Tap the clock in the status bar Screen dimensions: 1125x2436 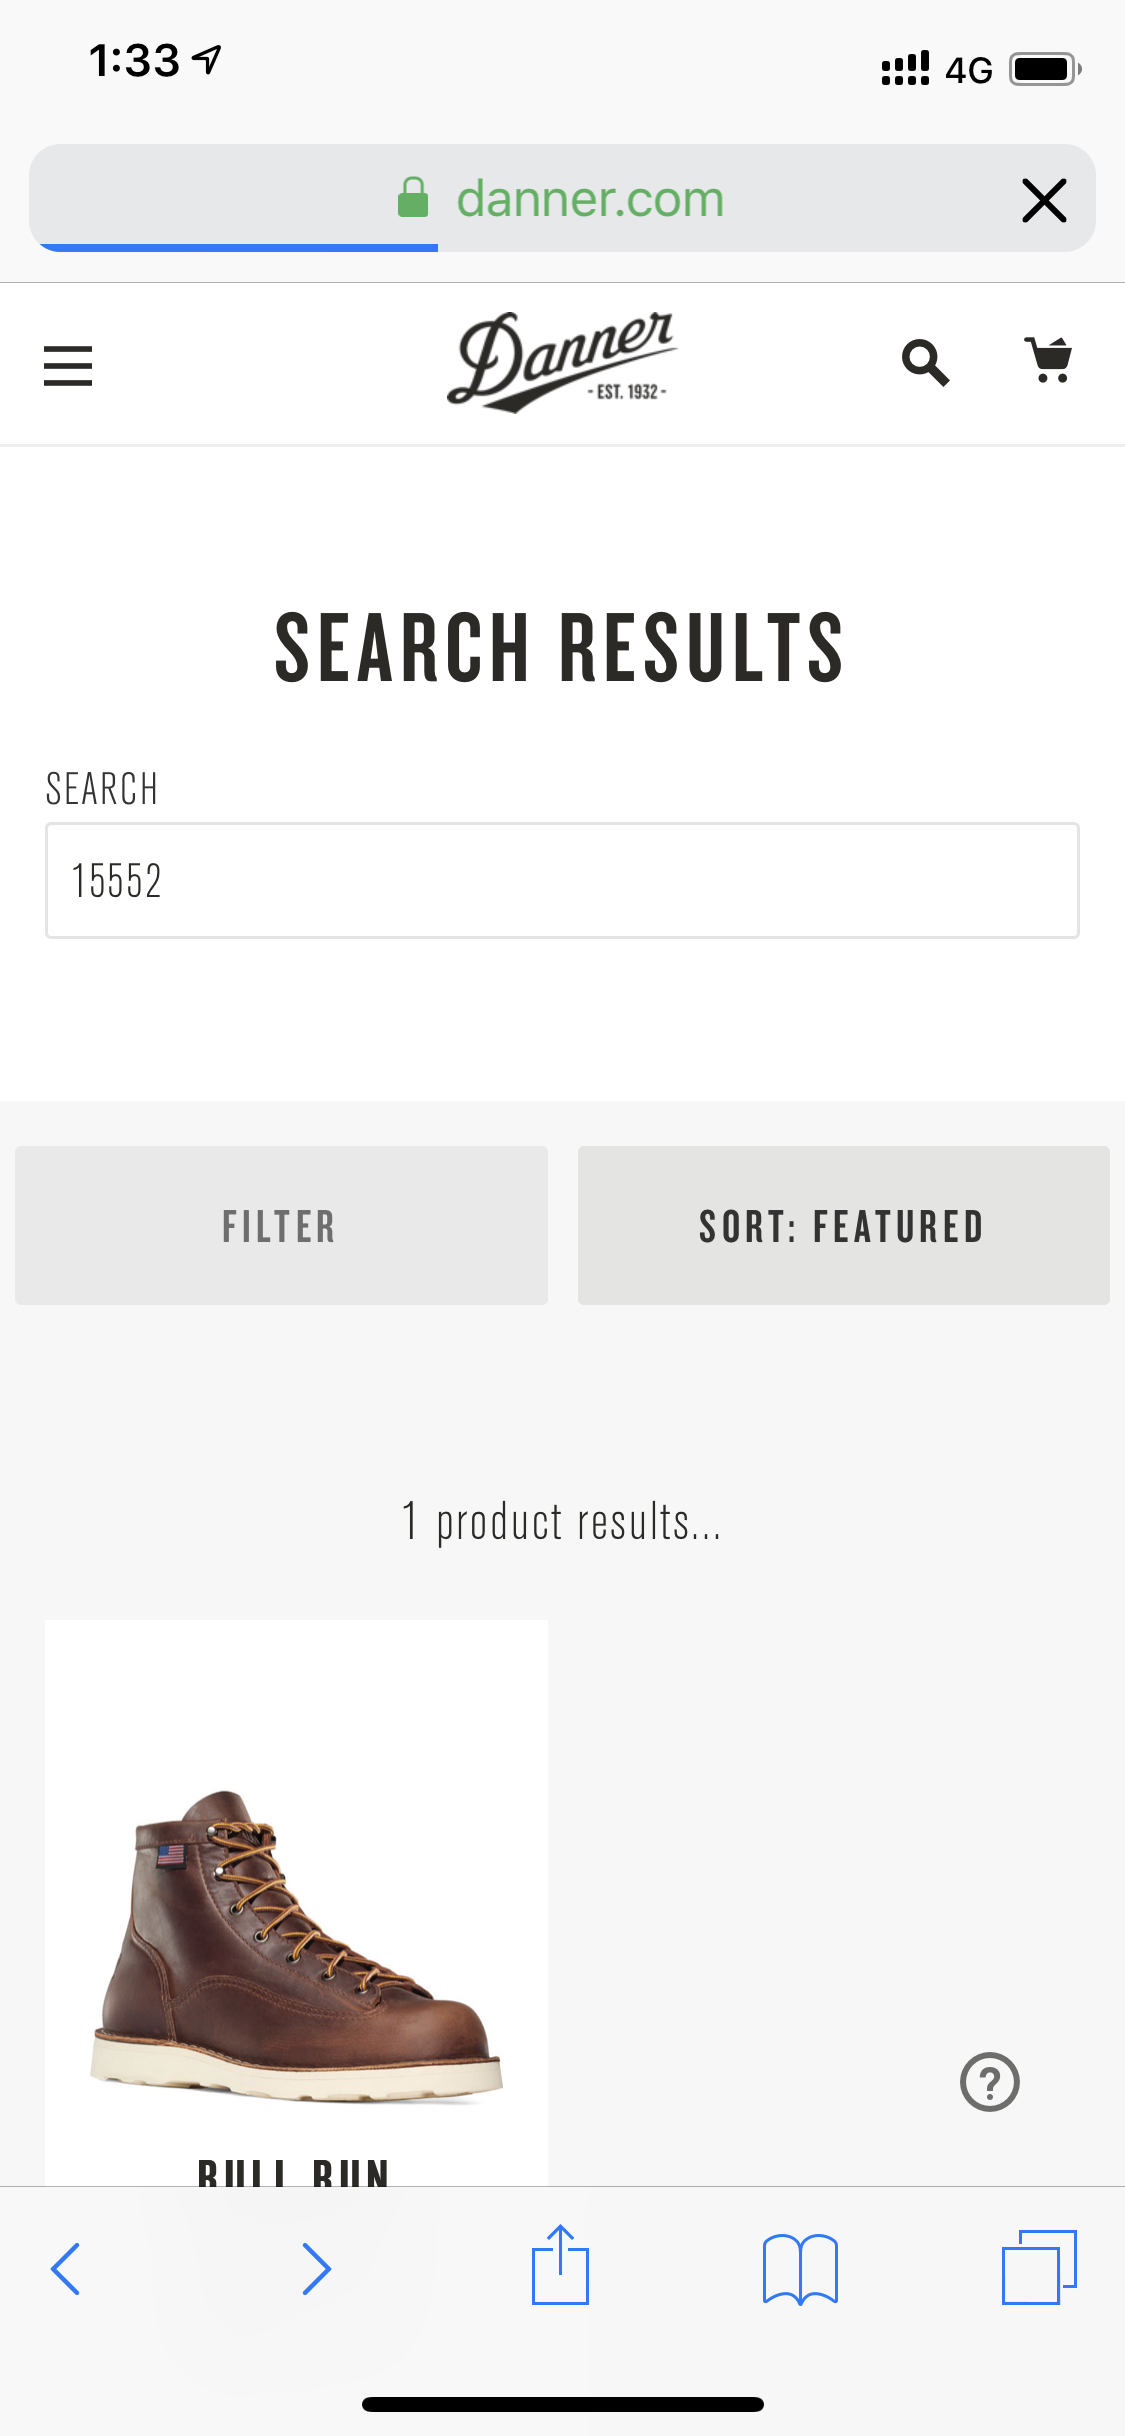pyautogui.click(x=135, y=62)
